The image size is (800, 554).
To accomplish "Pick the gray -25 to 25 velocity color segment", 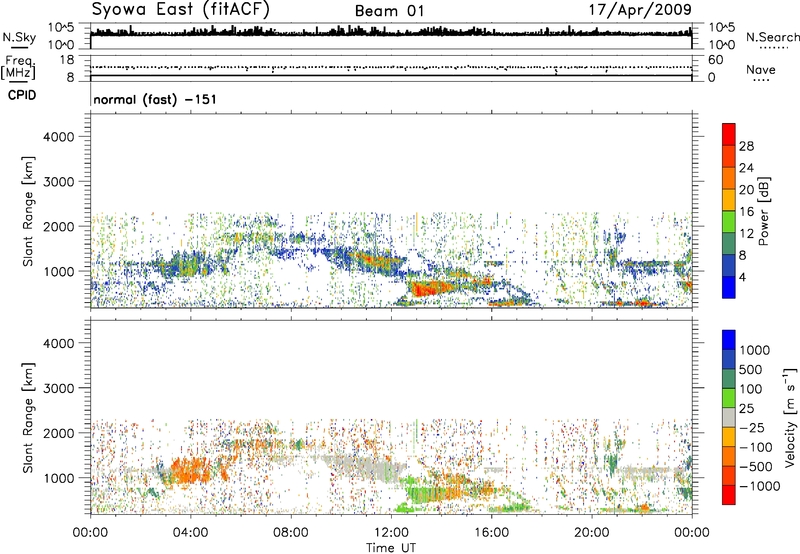I will pyautogui.click(x=729, y=417).
